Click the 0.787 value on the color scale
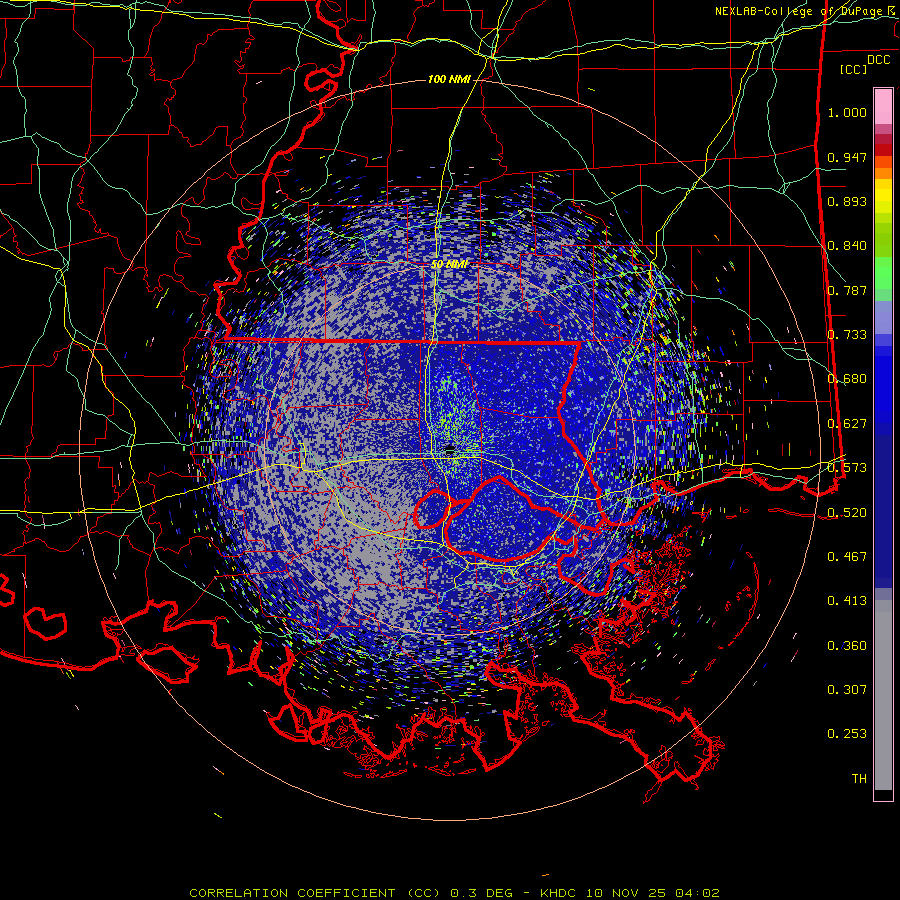 [x=847, y=290]
